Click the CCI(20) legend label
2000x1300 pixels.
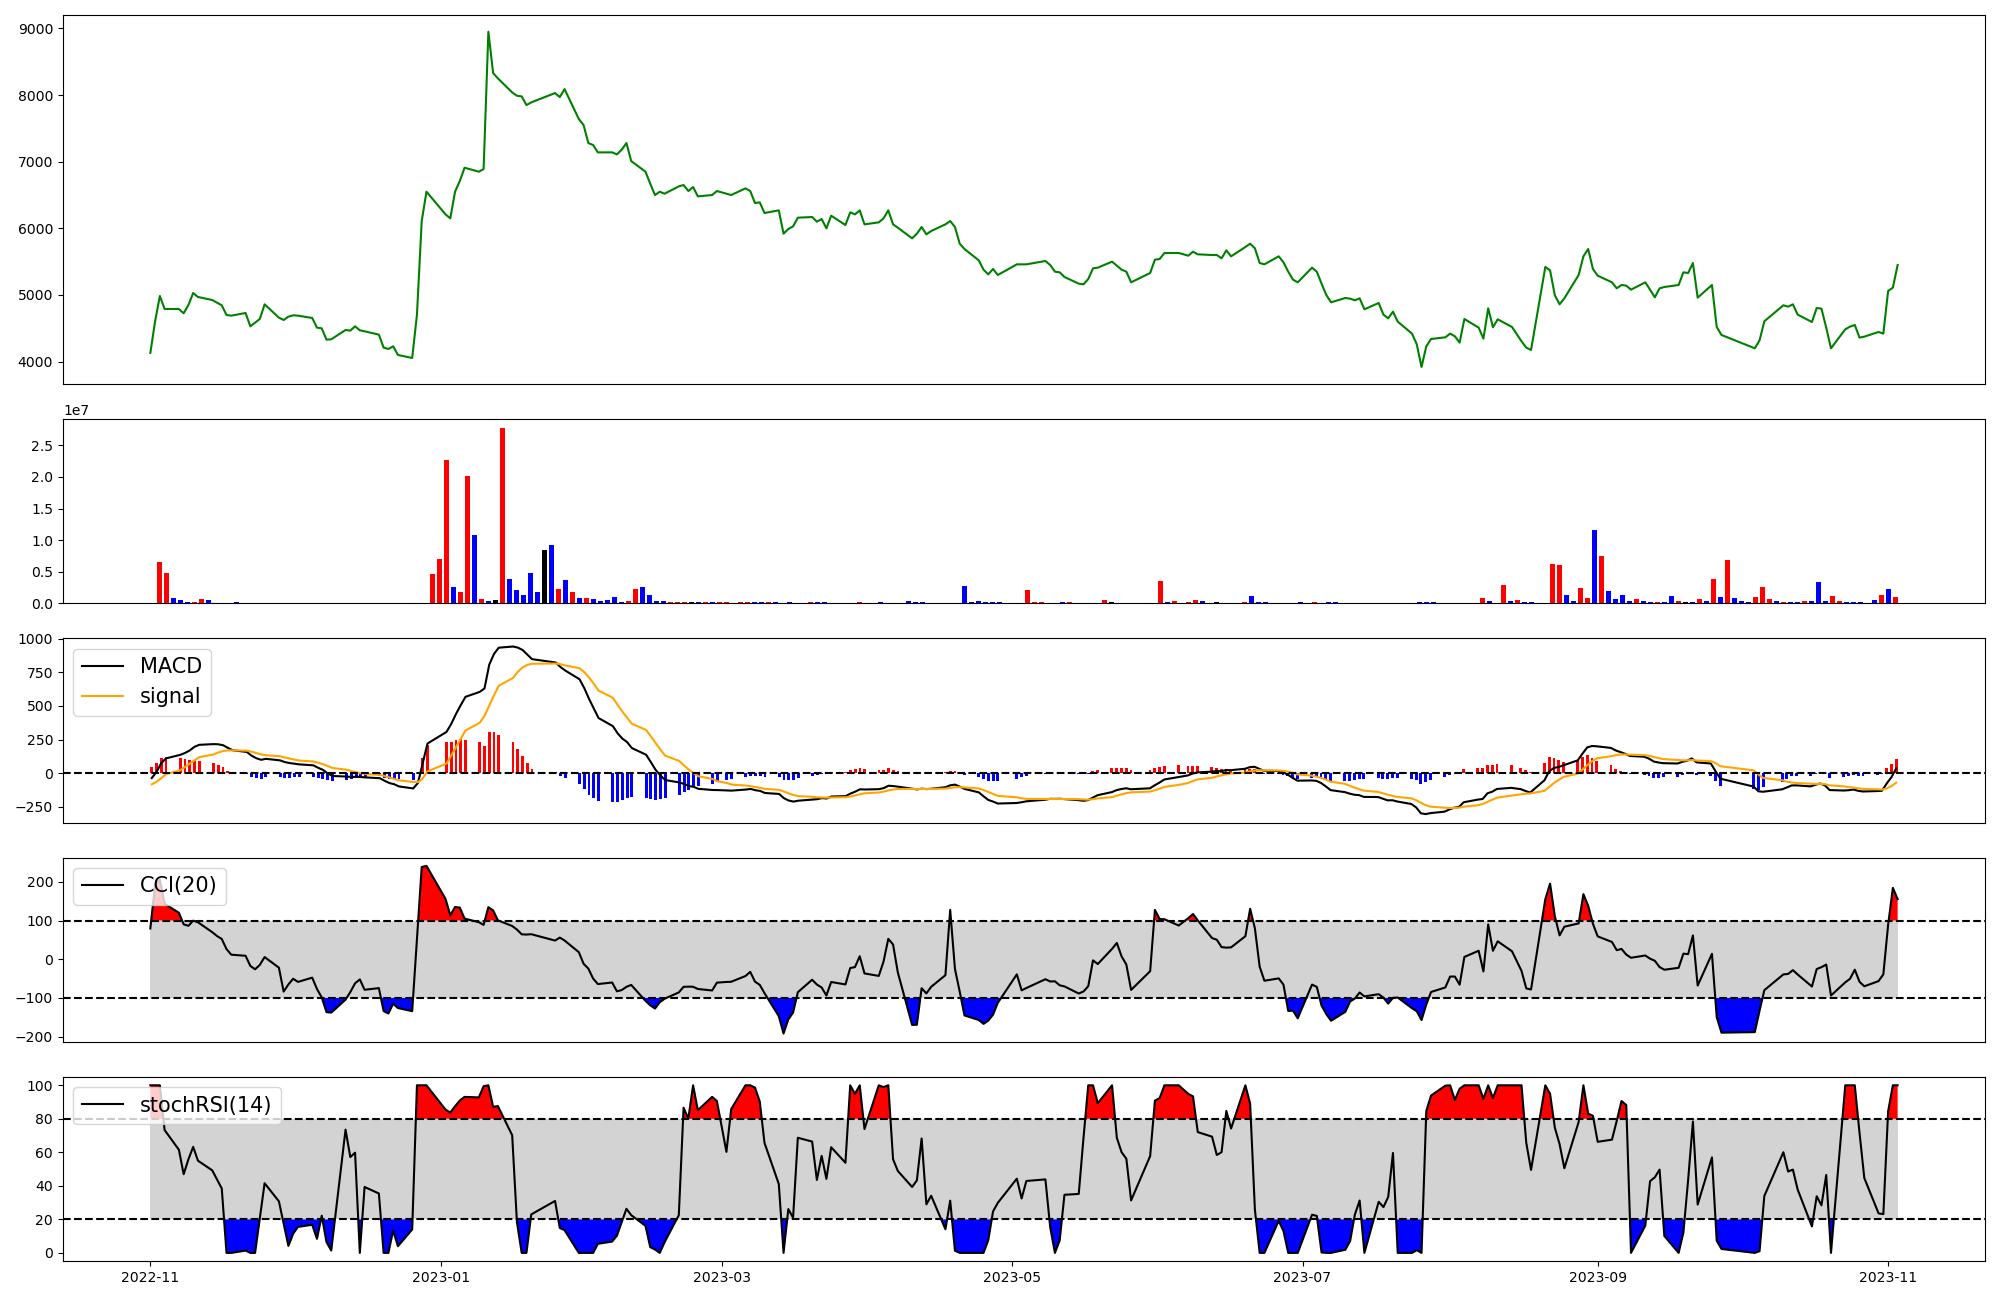pos(178,885)
